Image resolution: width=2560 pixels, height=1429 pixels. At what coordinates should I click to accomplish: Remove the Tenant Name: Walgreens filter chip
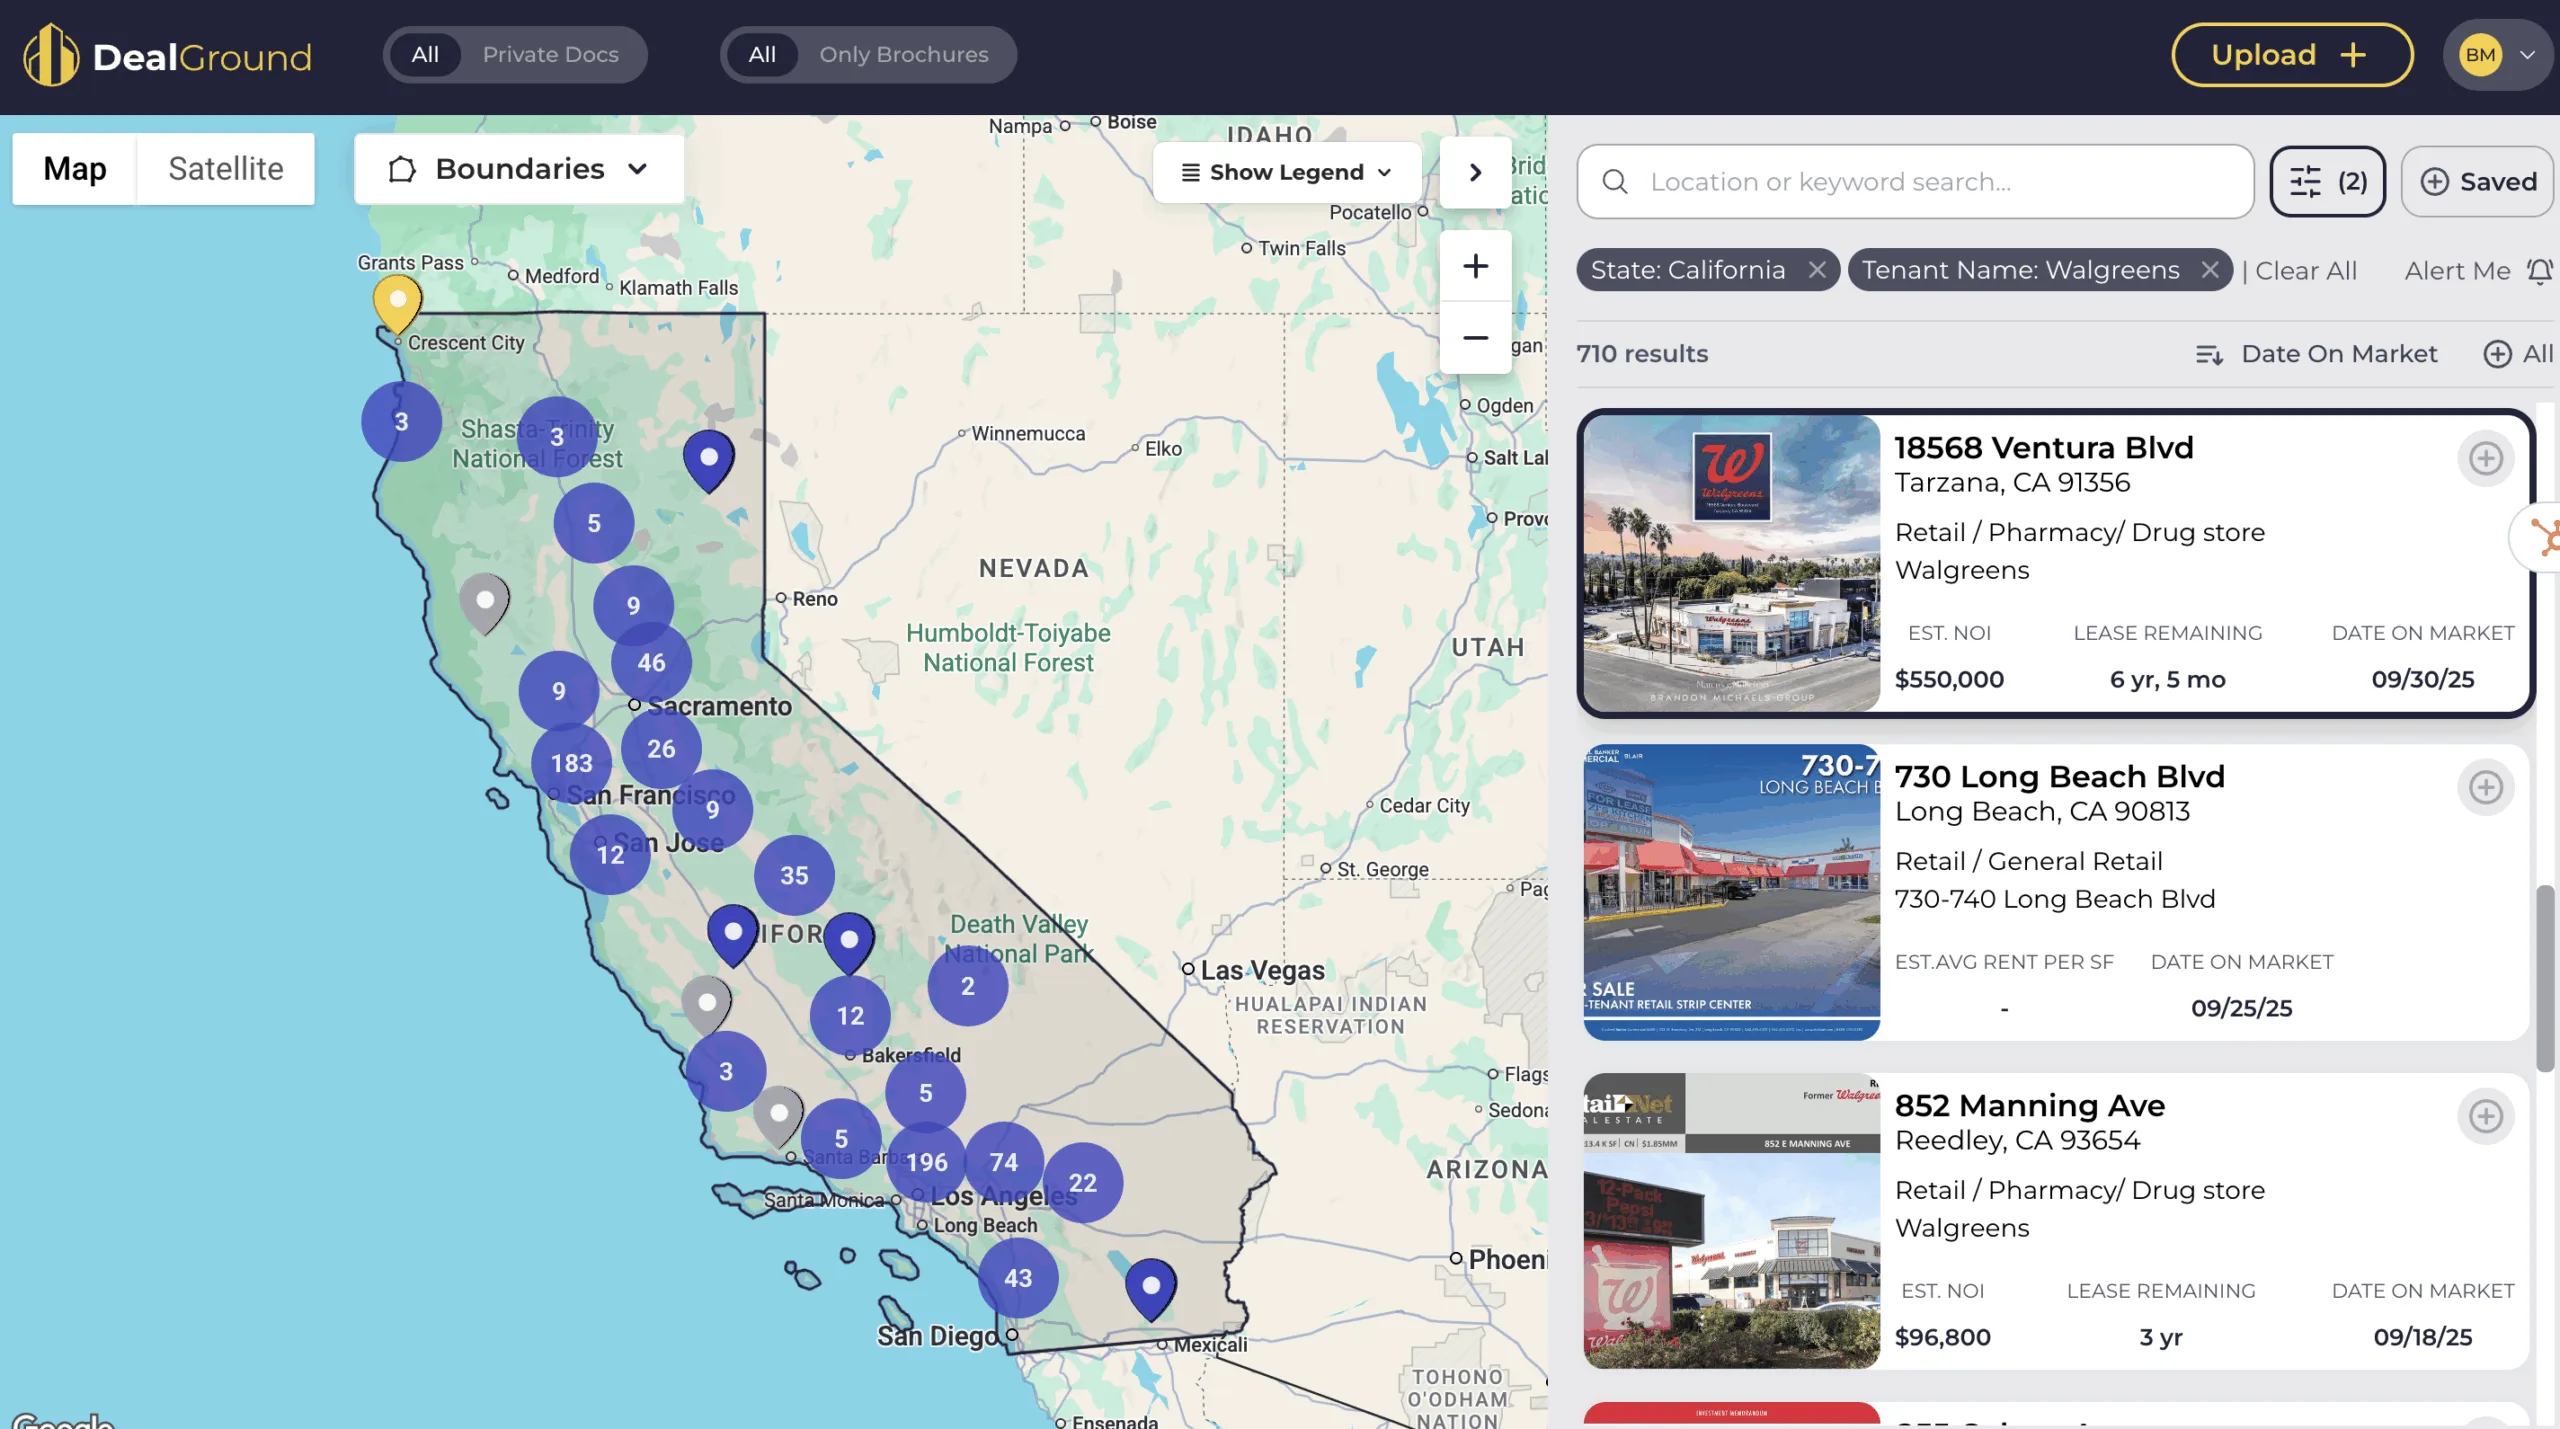pyautogui.click(x=2211, y=270)
